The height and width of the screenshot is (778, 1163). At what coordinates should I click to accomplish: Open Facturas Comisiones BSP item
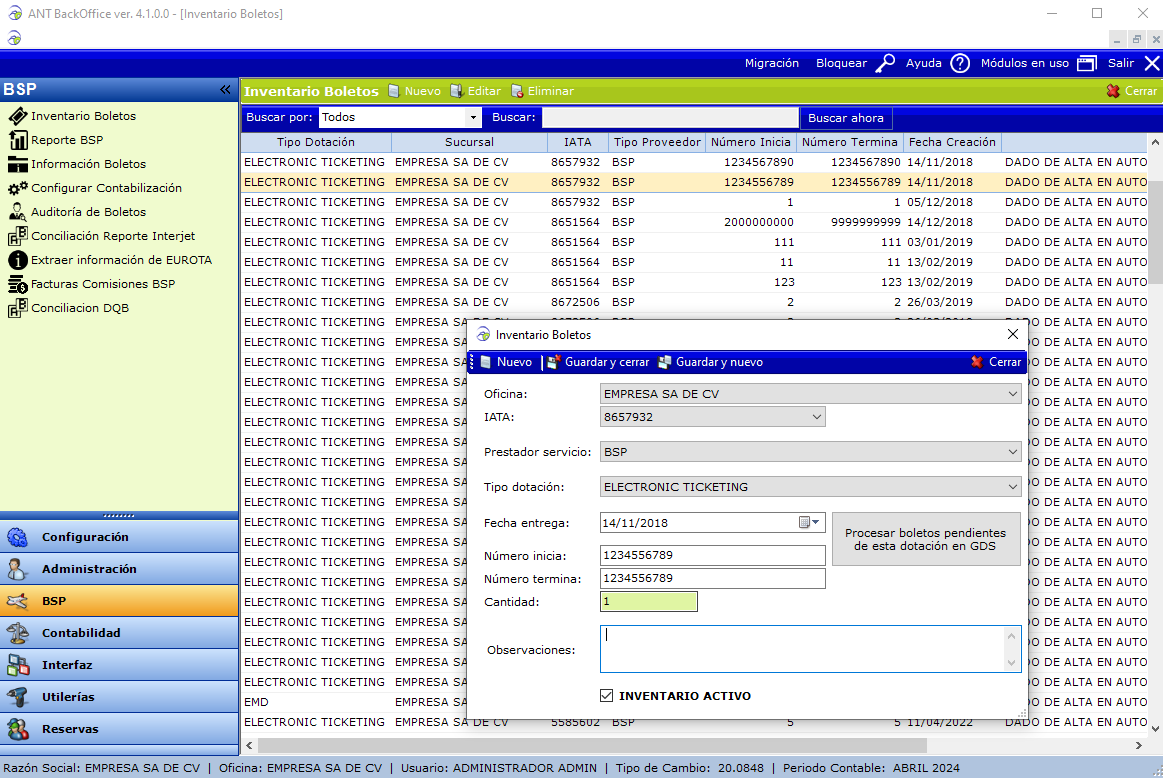[102, 284]
